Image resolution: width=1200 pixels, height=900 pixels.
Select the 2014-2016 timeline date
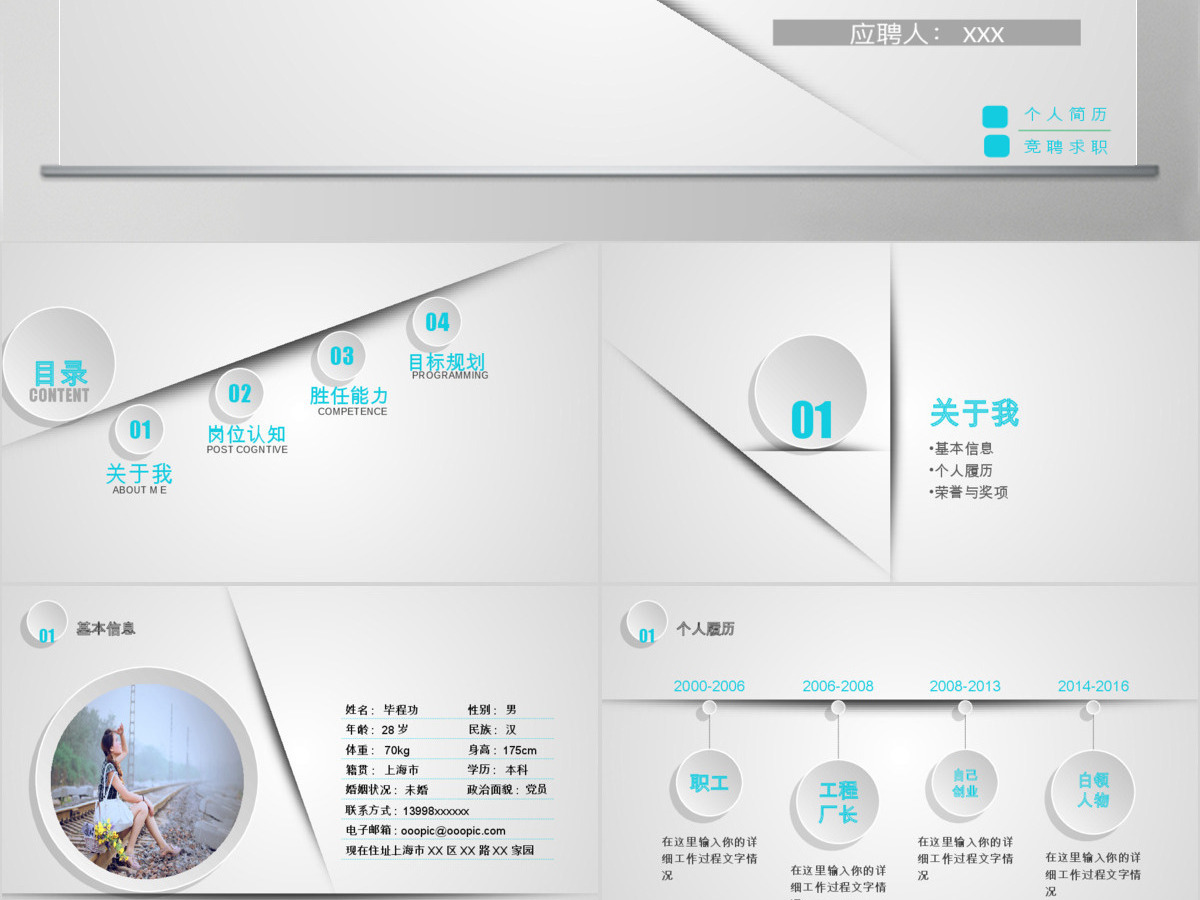1093,686
